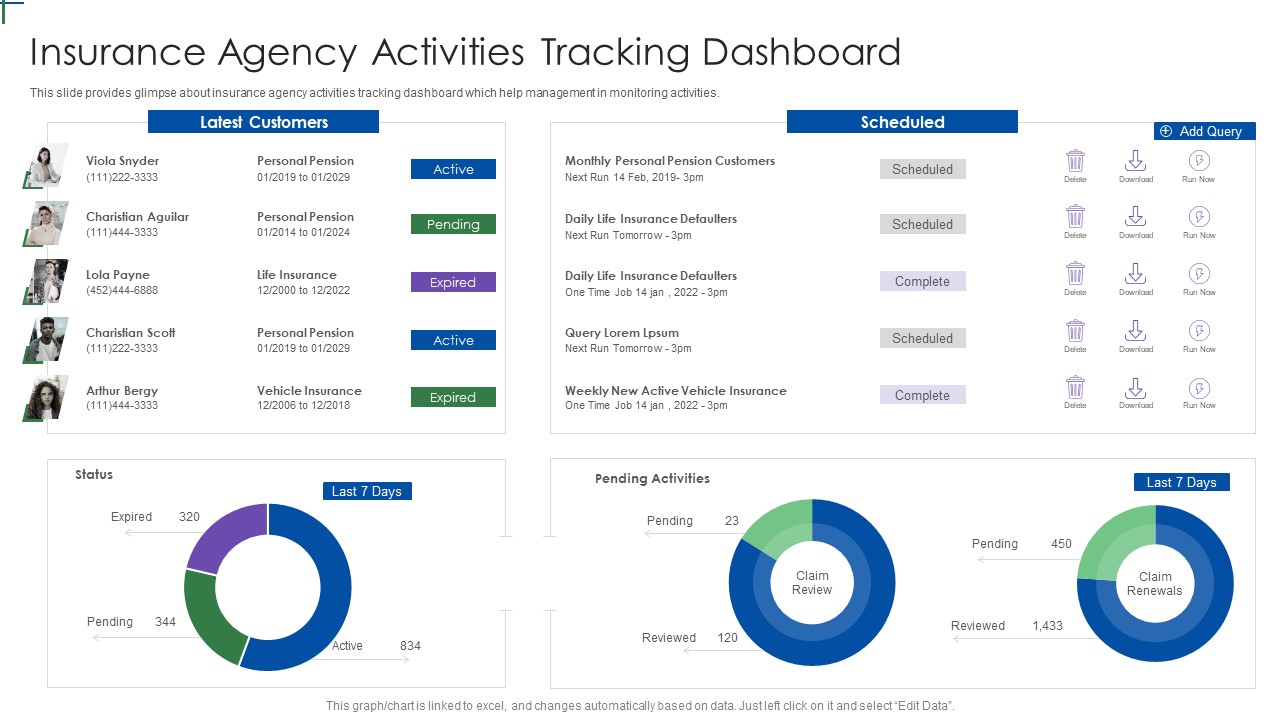Click the Claim Review donut center label

(x=812, y=582)
